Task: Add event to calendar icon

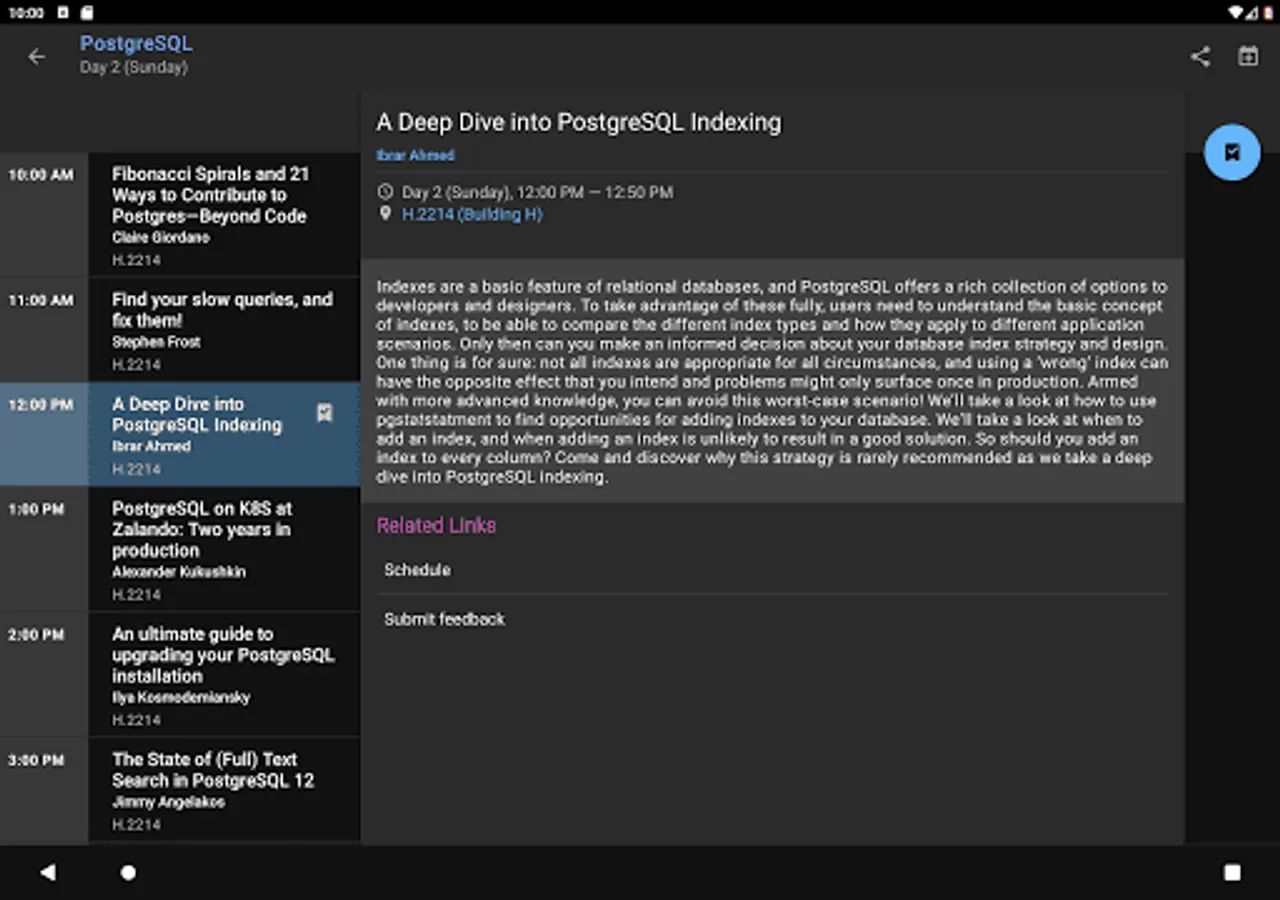Action: tap(1248, 57)
